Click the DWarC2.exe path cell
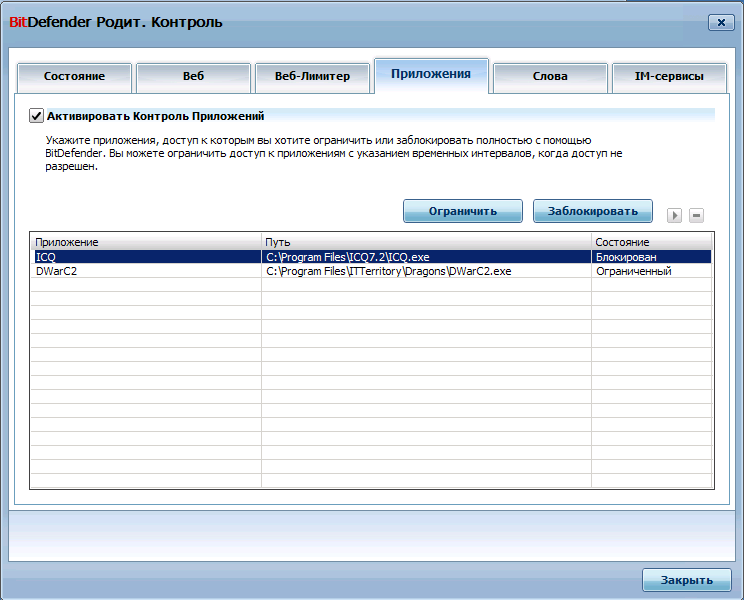This screenshot has width=744, height=600. click(x=426, y=271)
